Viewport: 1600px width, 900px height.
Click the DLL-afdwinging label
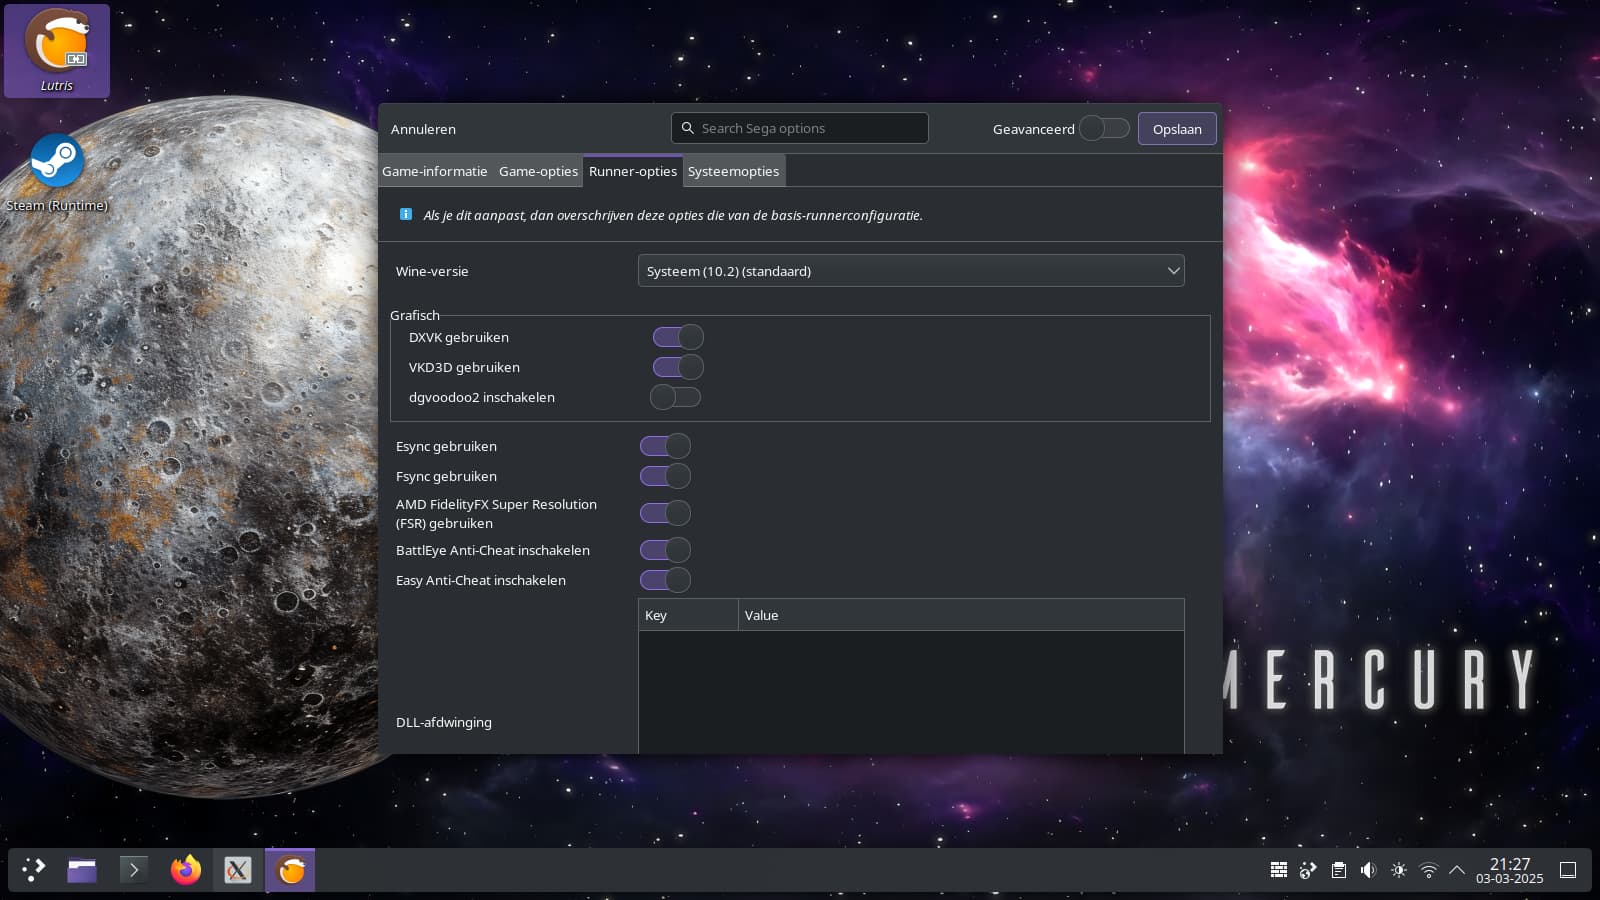click(444, 722)
